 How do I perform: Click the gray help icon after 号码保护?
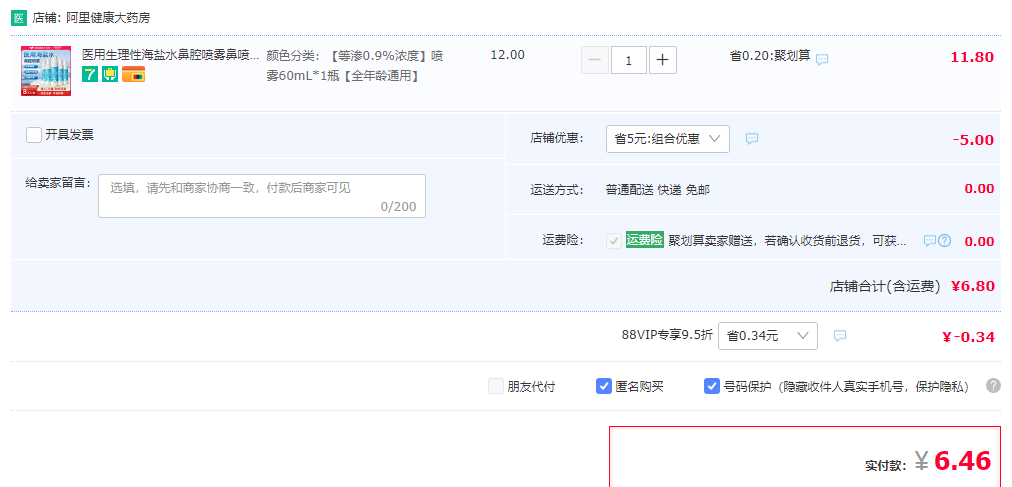tap(993, 386)
